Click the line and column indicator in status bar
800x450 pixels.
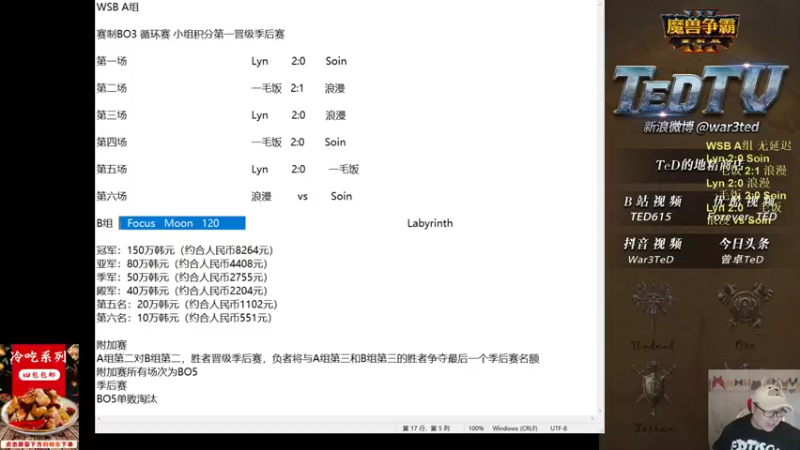(x=426, y=428)
